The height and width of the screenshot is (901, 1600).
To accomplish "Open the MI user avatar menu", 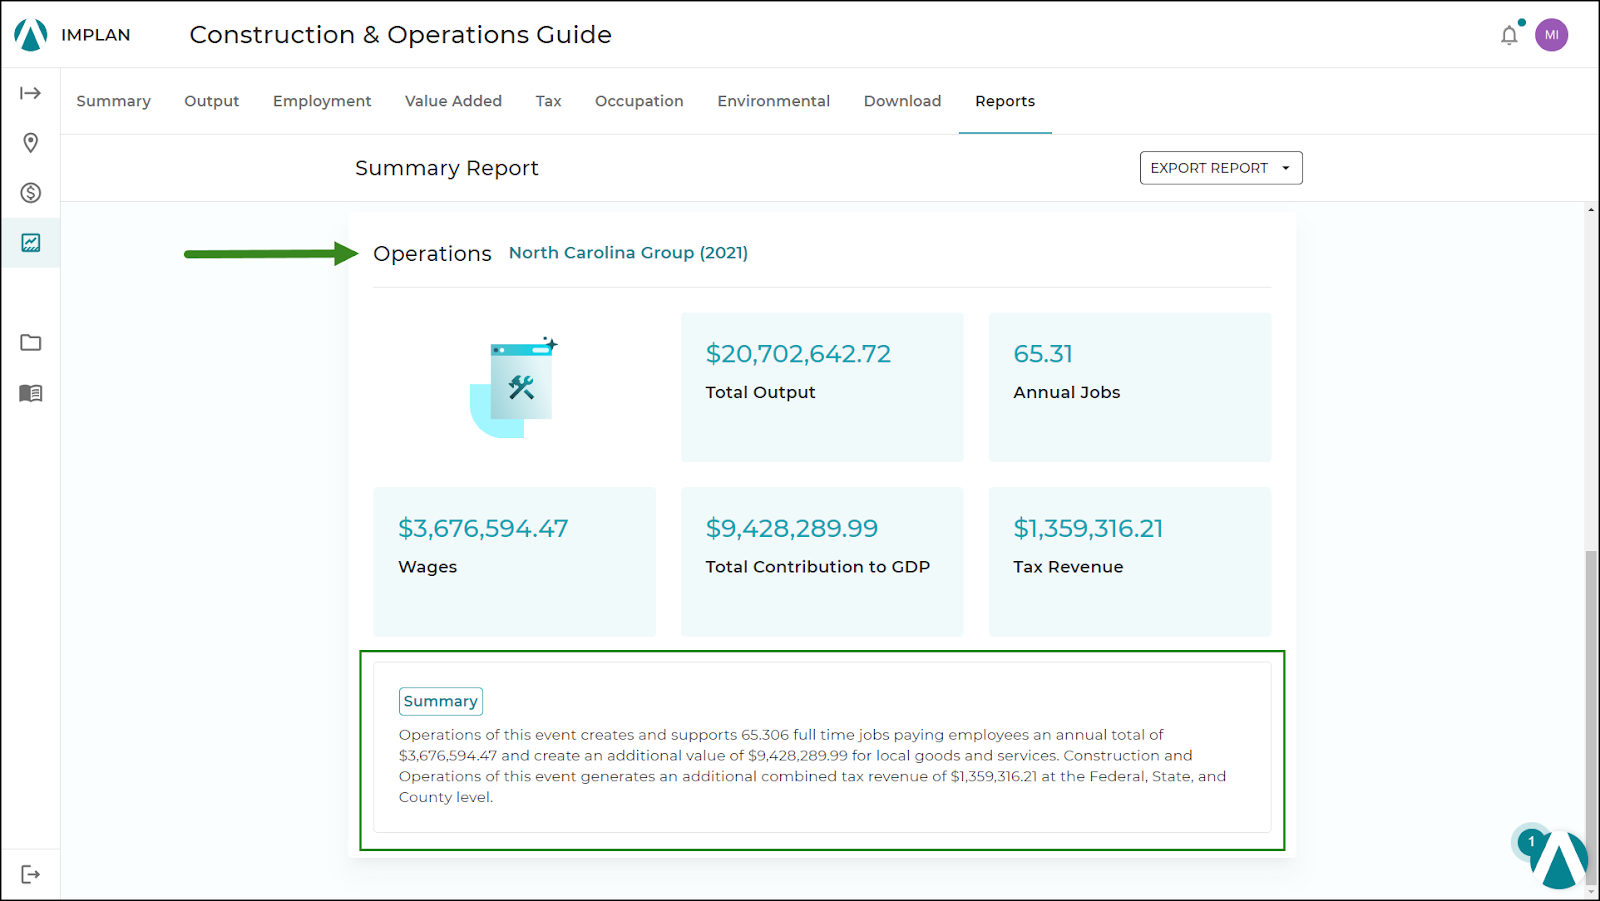I will pyautogui.click(x=1552, y=34).
